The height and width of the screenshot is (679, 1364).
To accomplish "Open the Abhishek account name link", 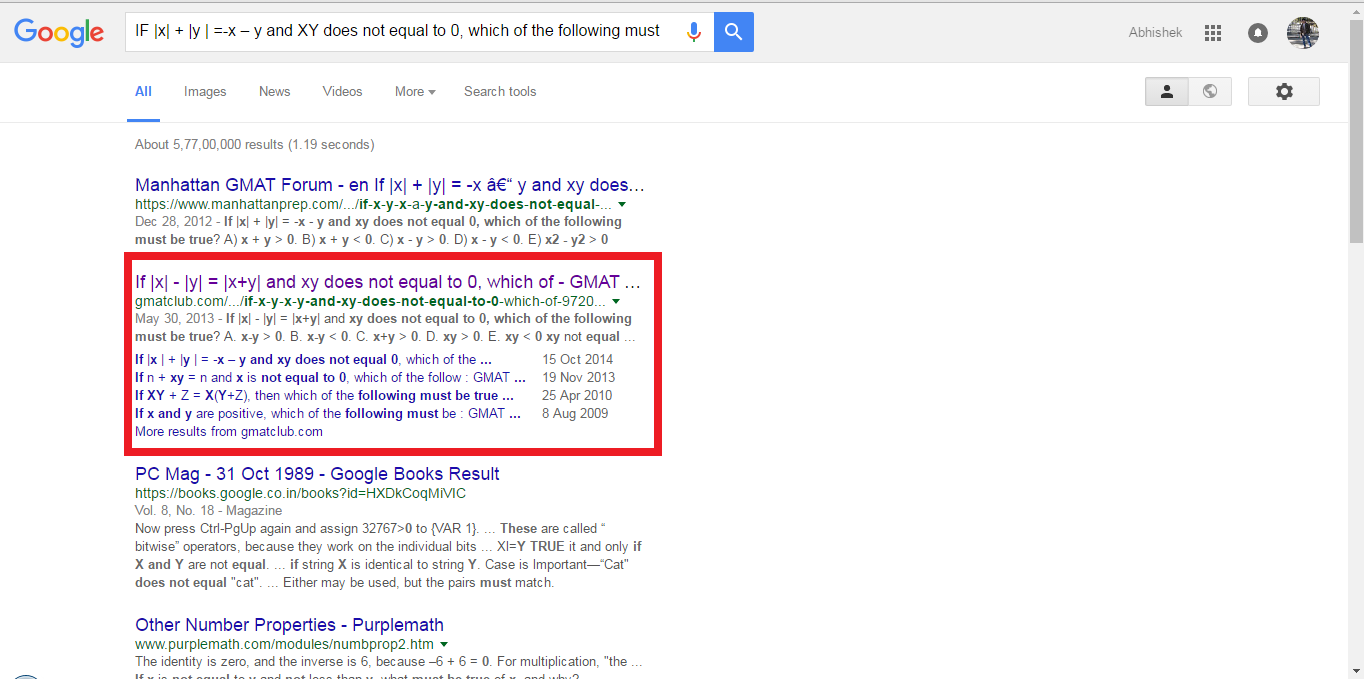I will (1155, 33).
